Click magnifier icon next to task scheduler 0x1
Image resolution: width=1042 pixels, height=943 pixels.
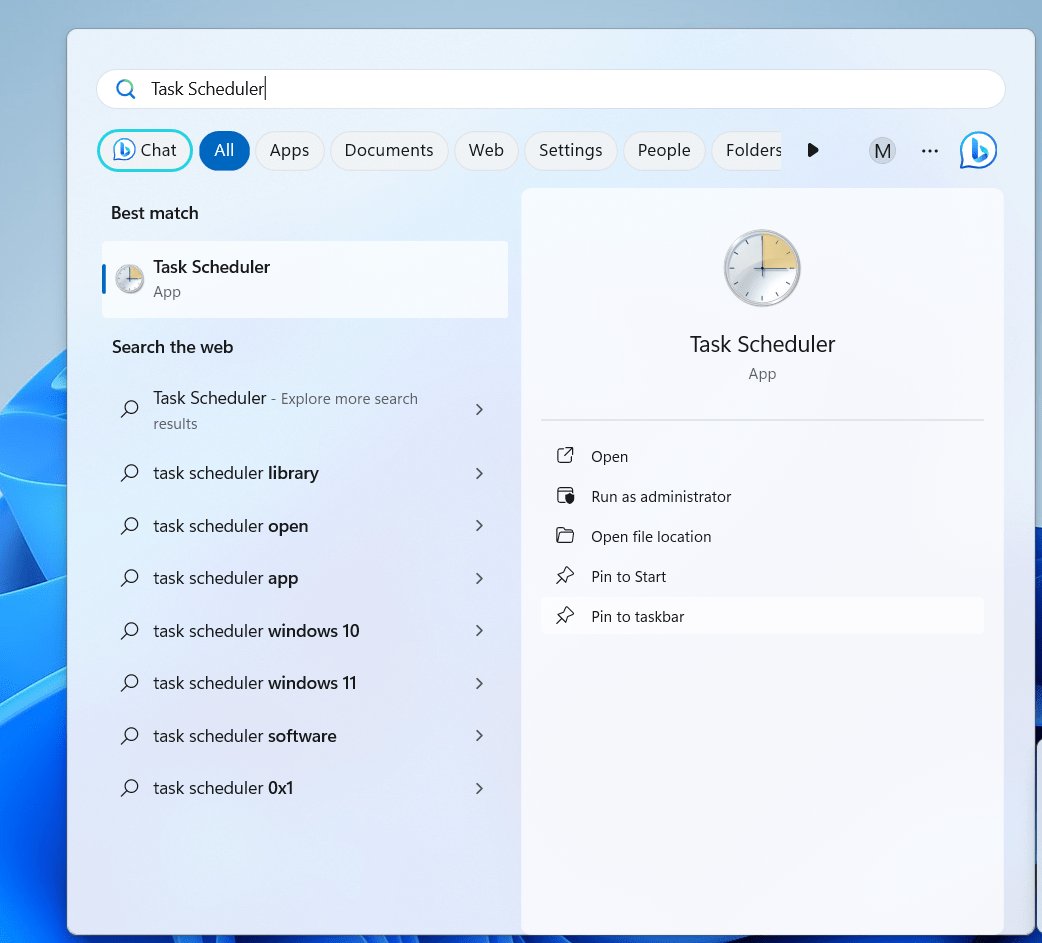(x=130, y=788)
